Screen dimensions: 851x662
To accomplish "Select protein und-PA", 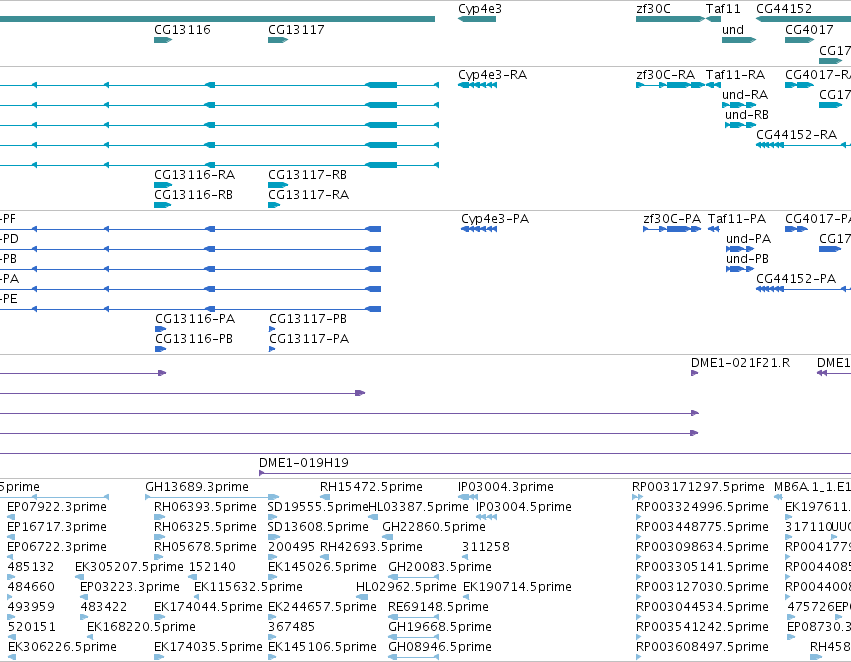I will coord(748,239).
